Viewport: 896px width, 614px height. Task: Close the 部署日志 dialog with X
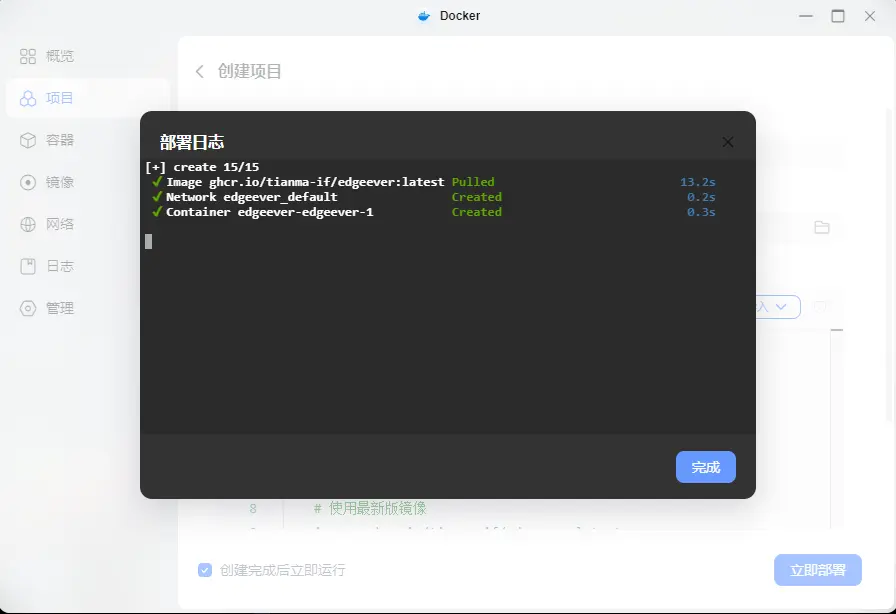click(727, 142)
